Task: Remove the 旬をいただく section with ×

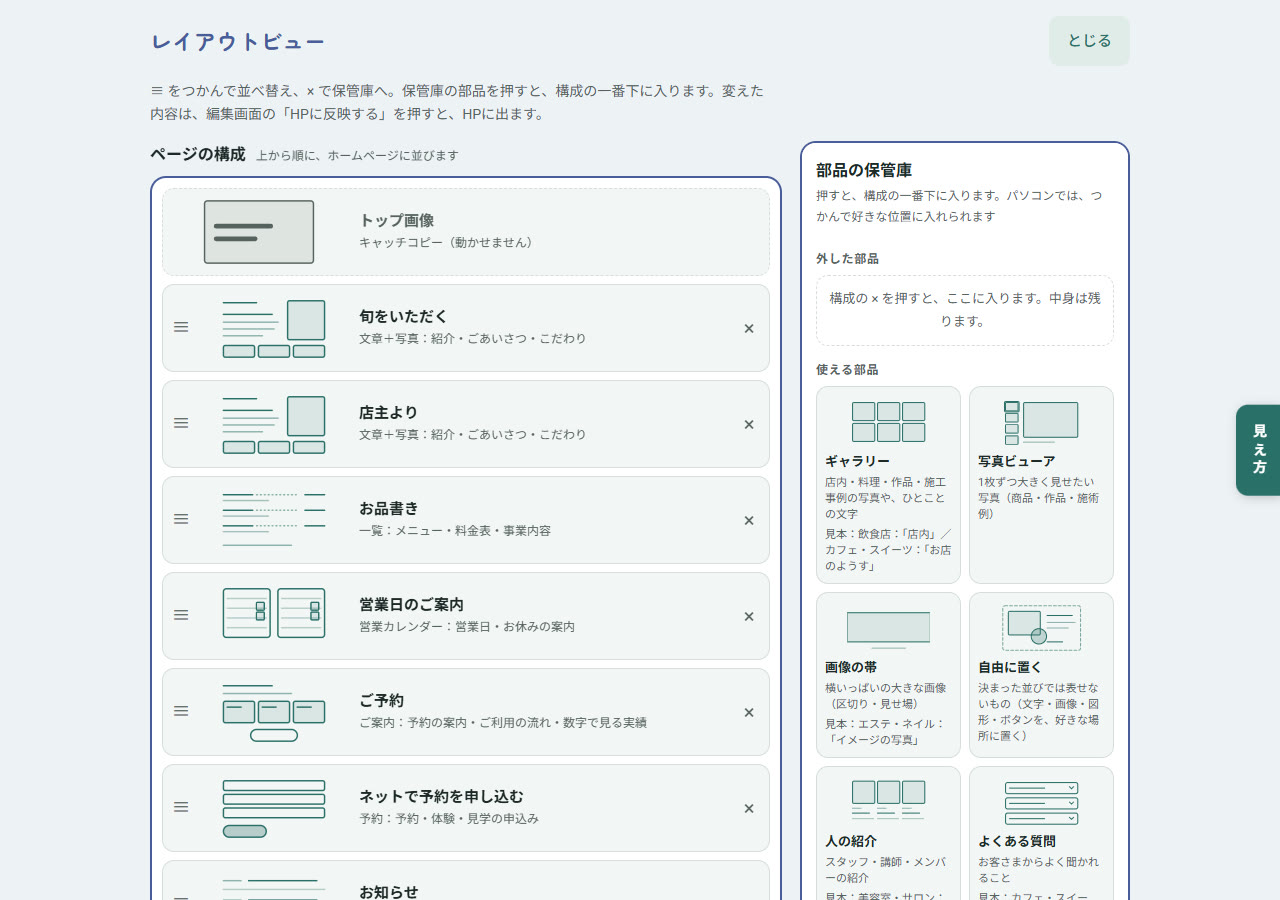Action: (x=749, y=328)
